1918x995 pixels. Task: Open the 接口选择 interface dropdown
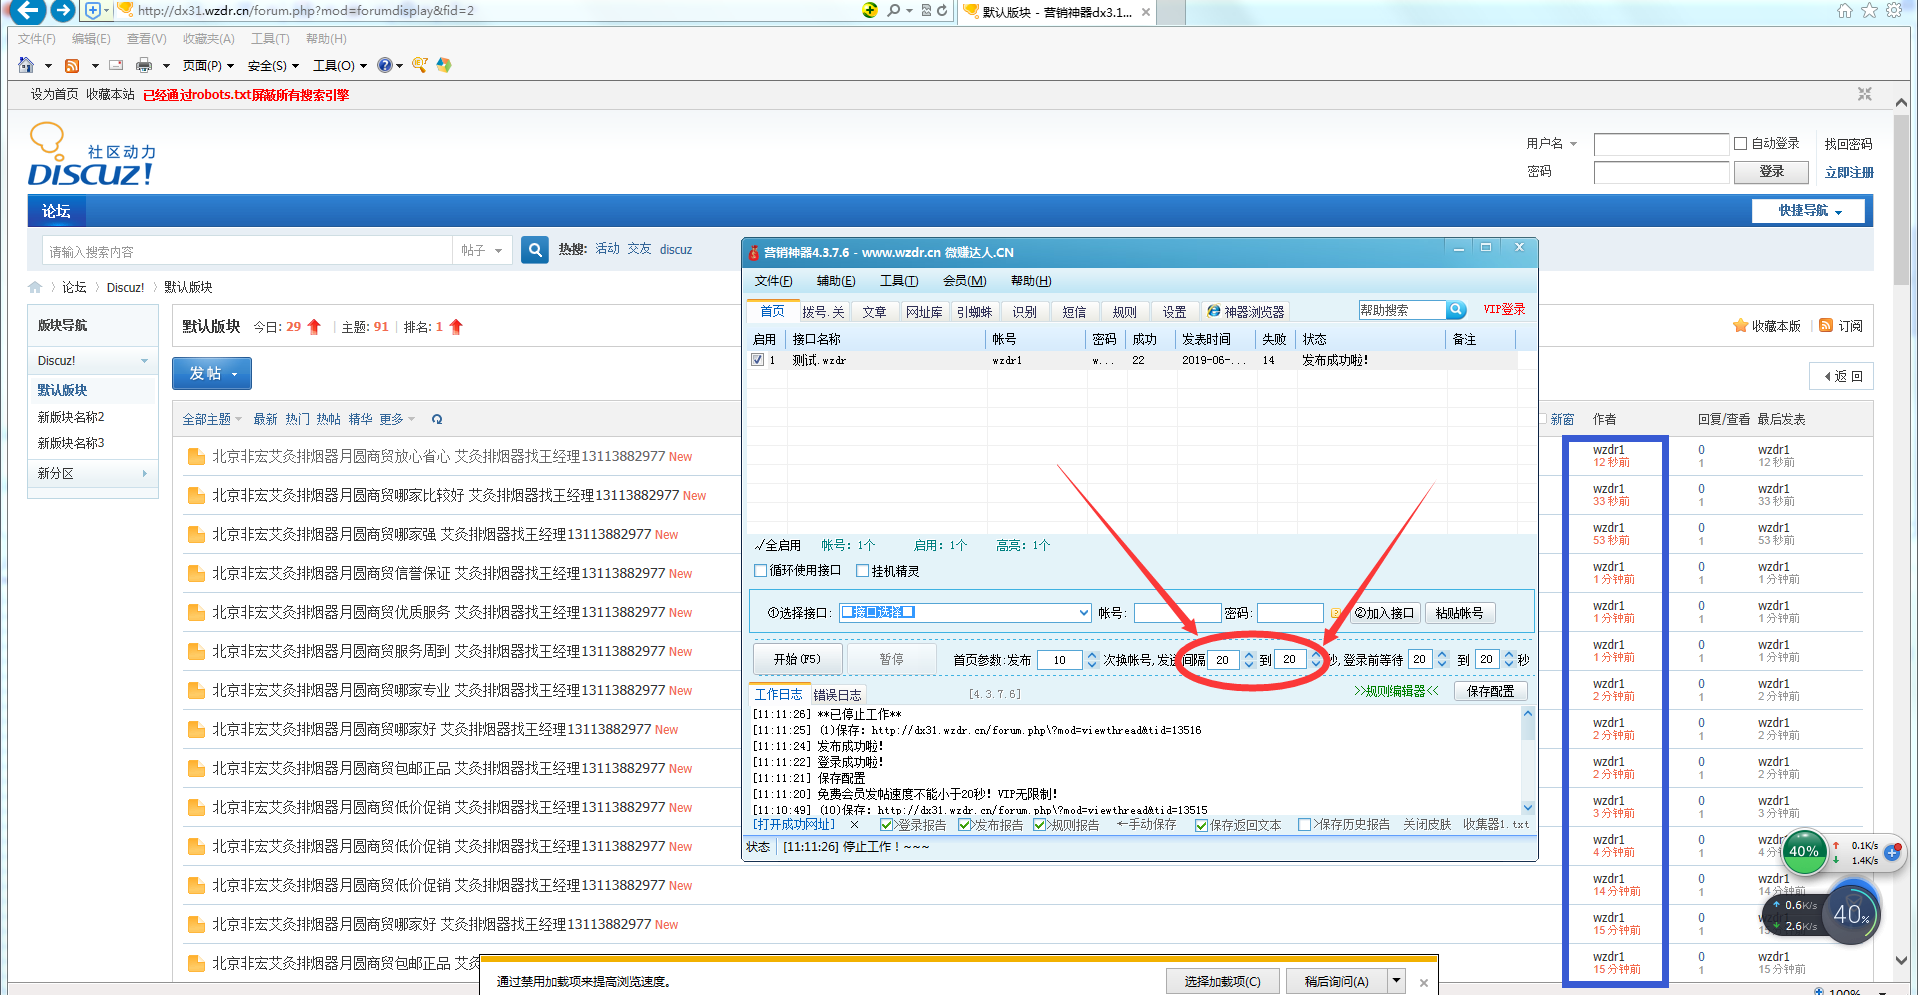tap(1083, 612)
